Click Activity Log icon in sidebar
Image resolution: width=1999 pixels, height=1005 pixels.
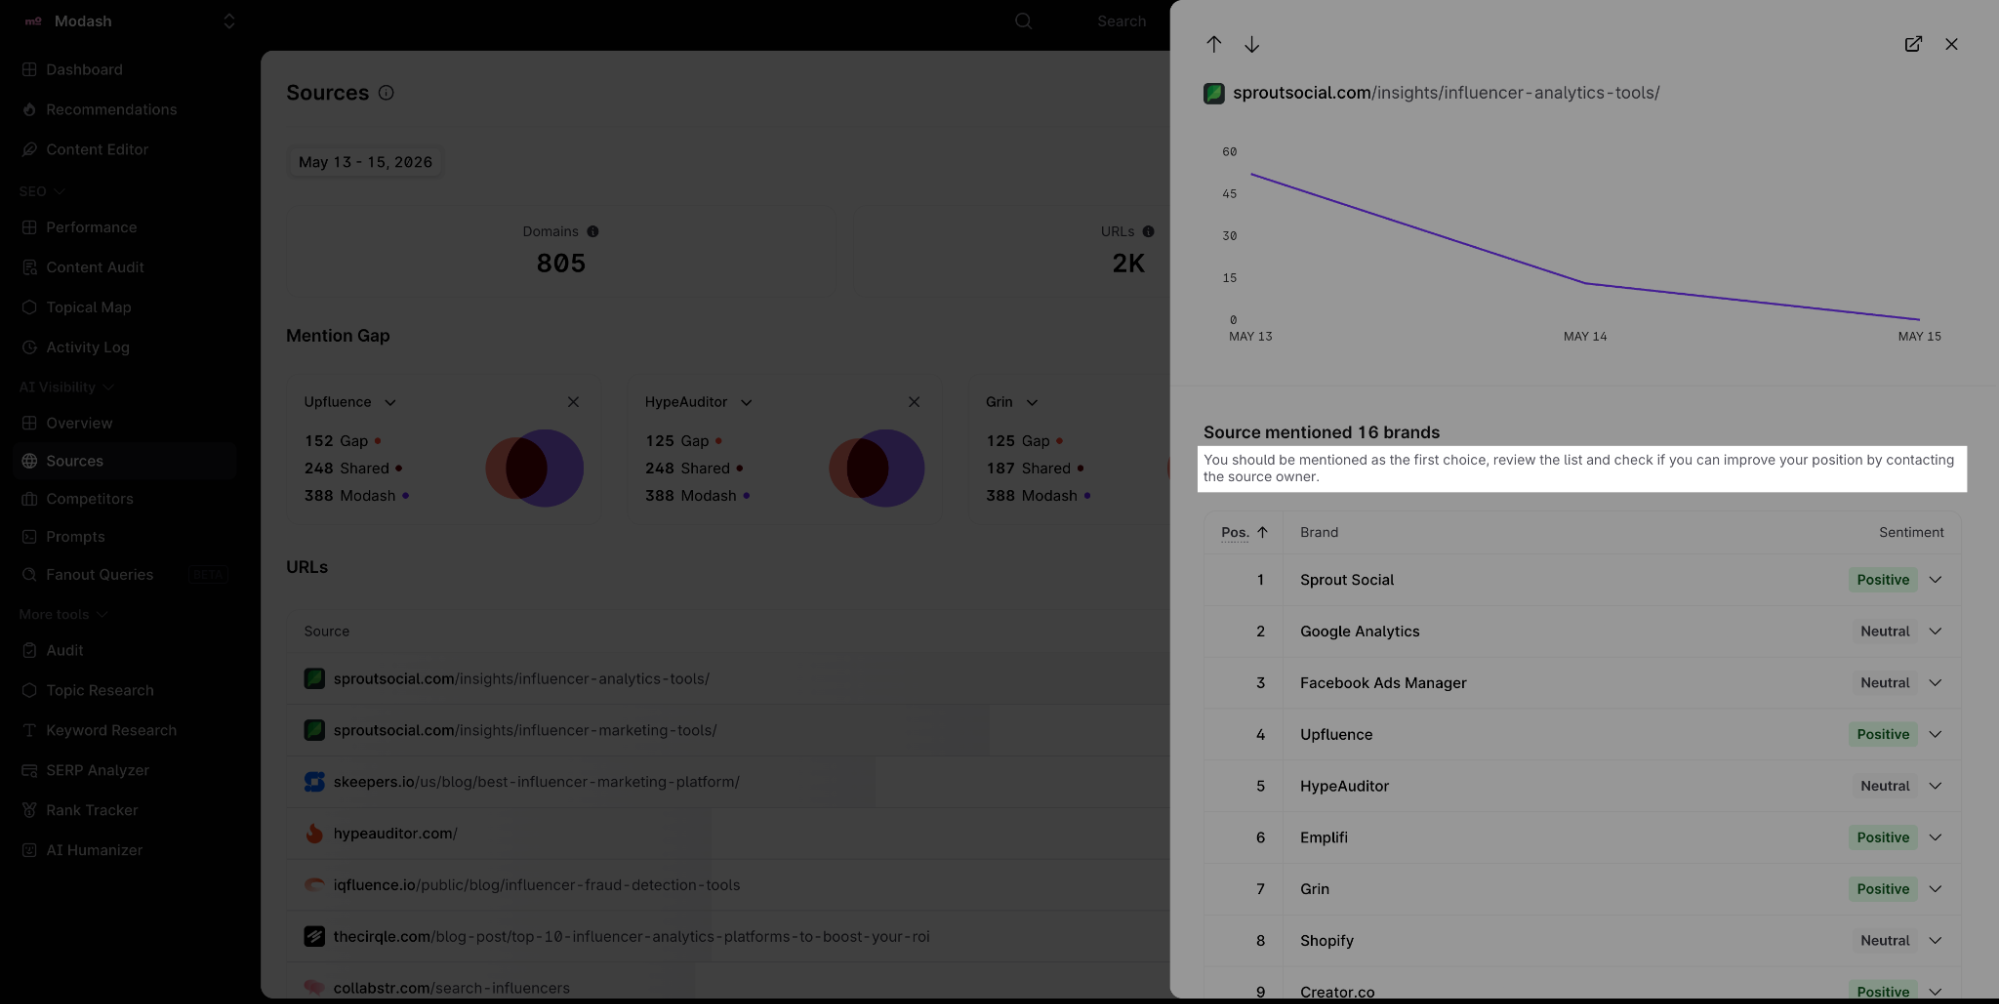29,348
